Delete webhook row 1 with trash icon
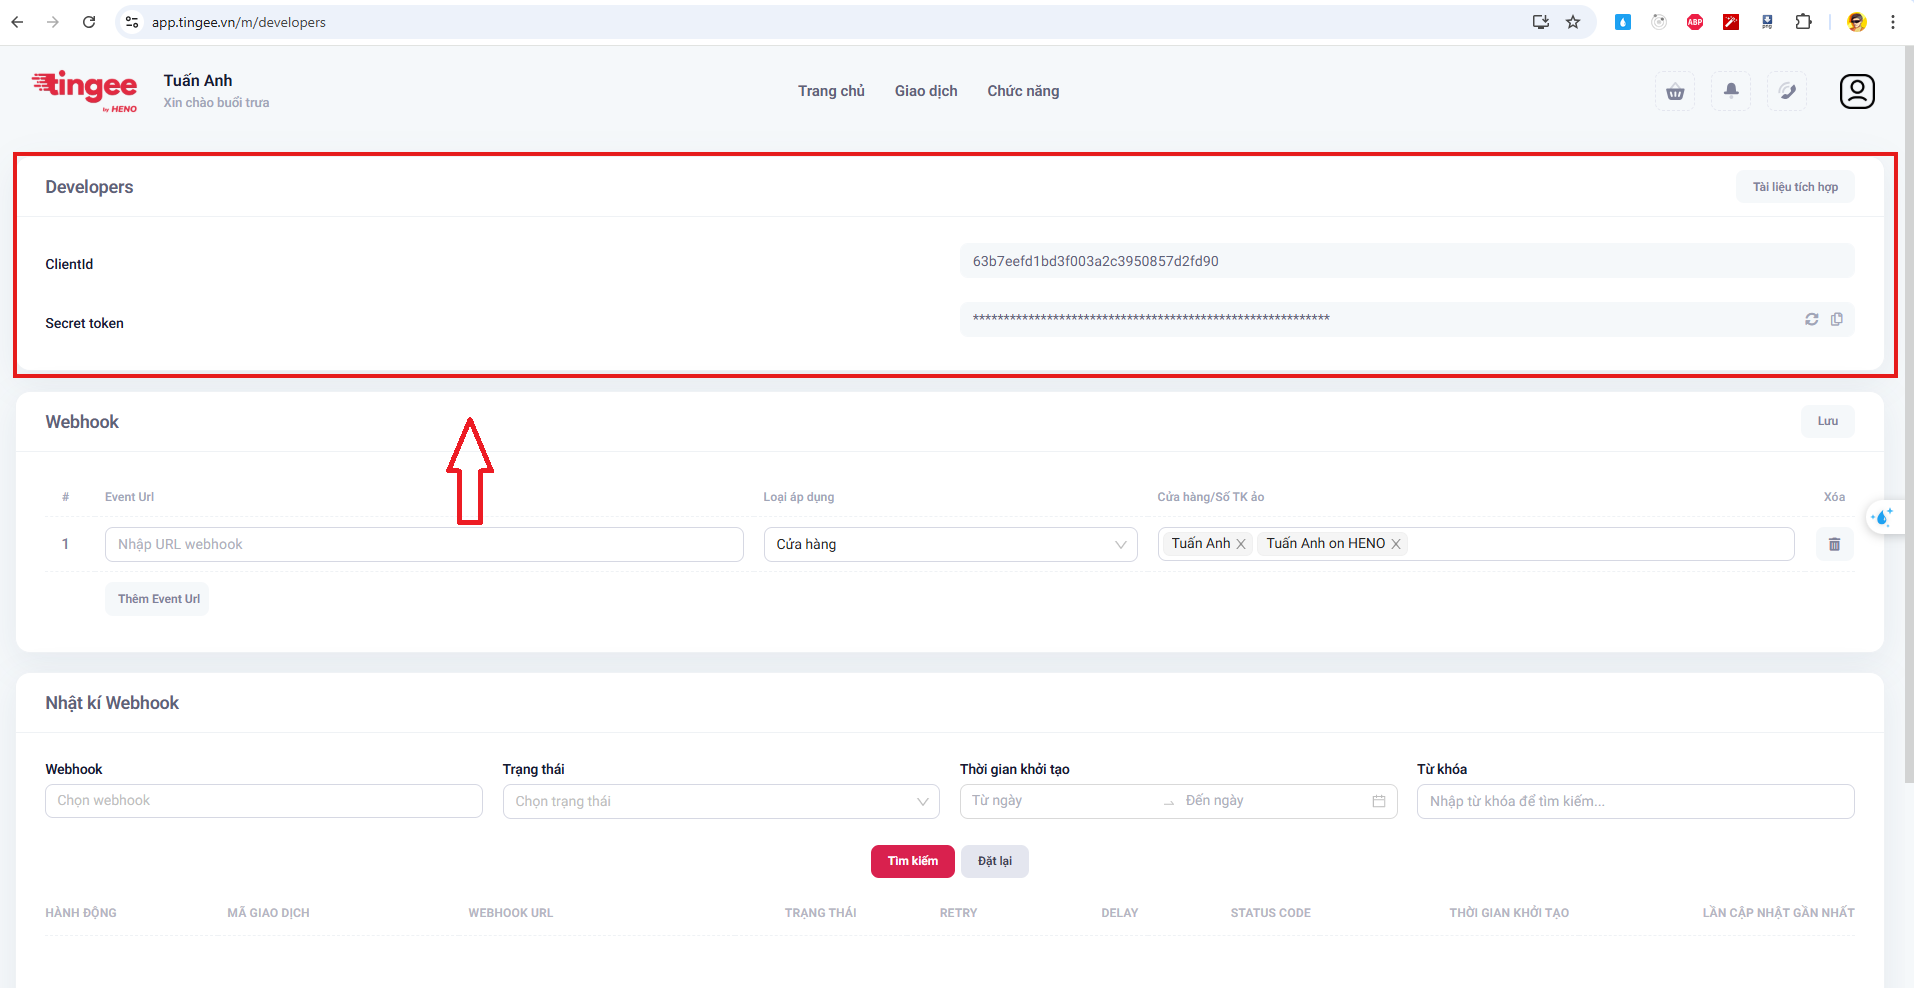Viewport: 1914px width, 988px height. point(1834,544)
